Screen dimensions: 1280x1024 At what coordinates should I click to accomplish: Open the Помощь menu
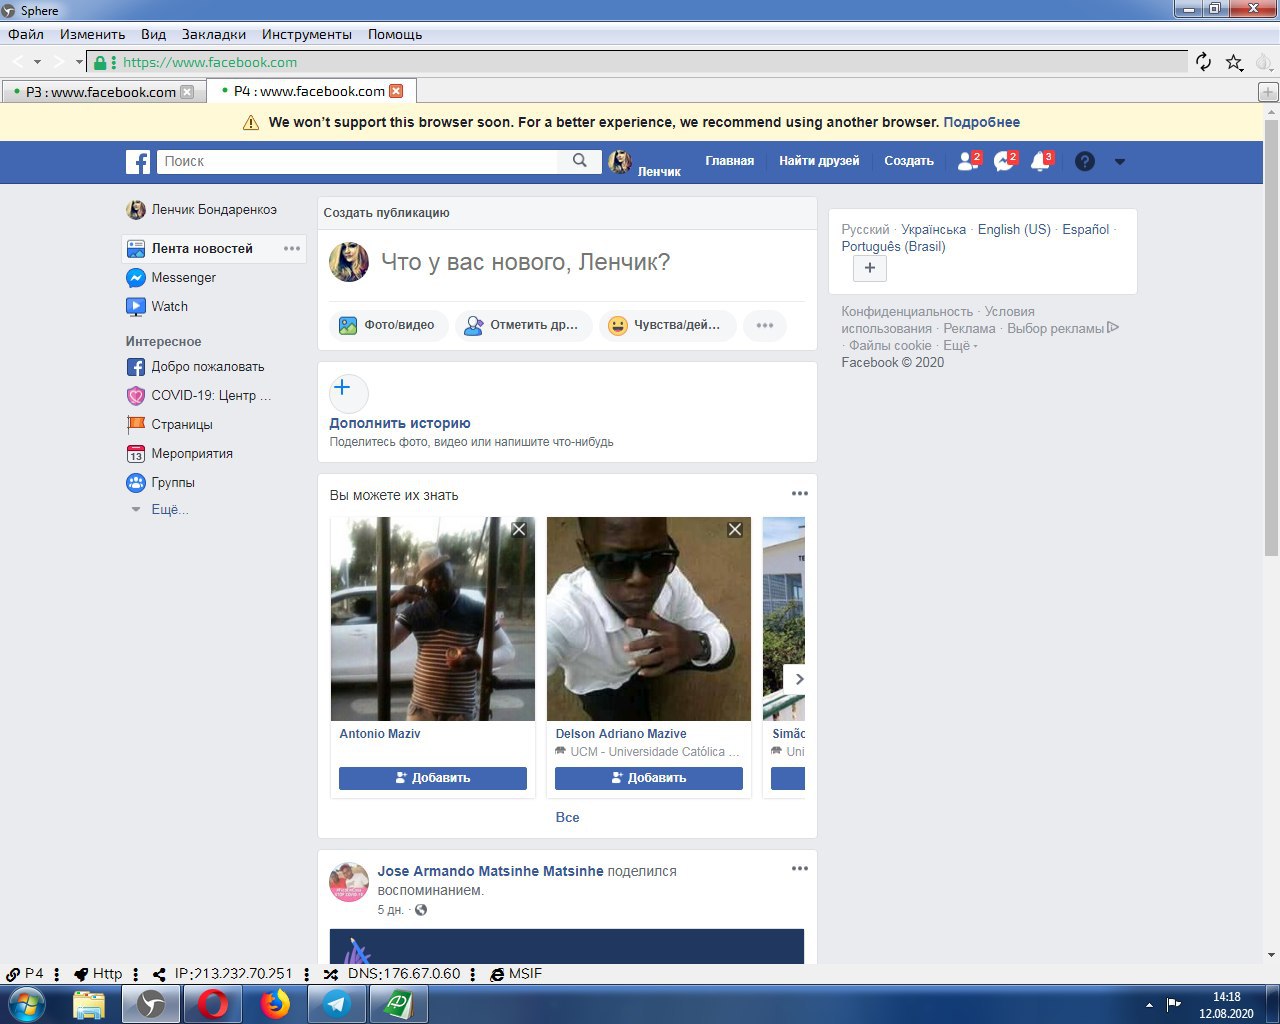395,34
